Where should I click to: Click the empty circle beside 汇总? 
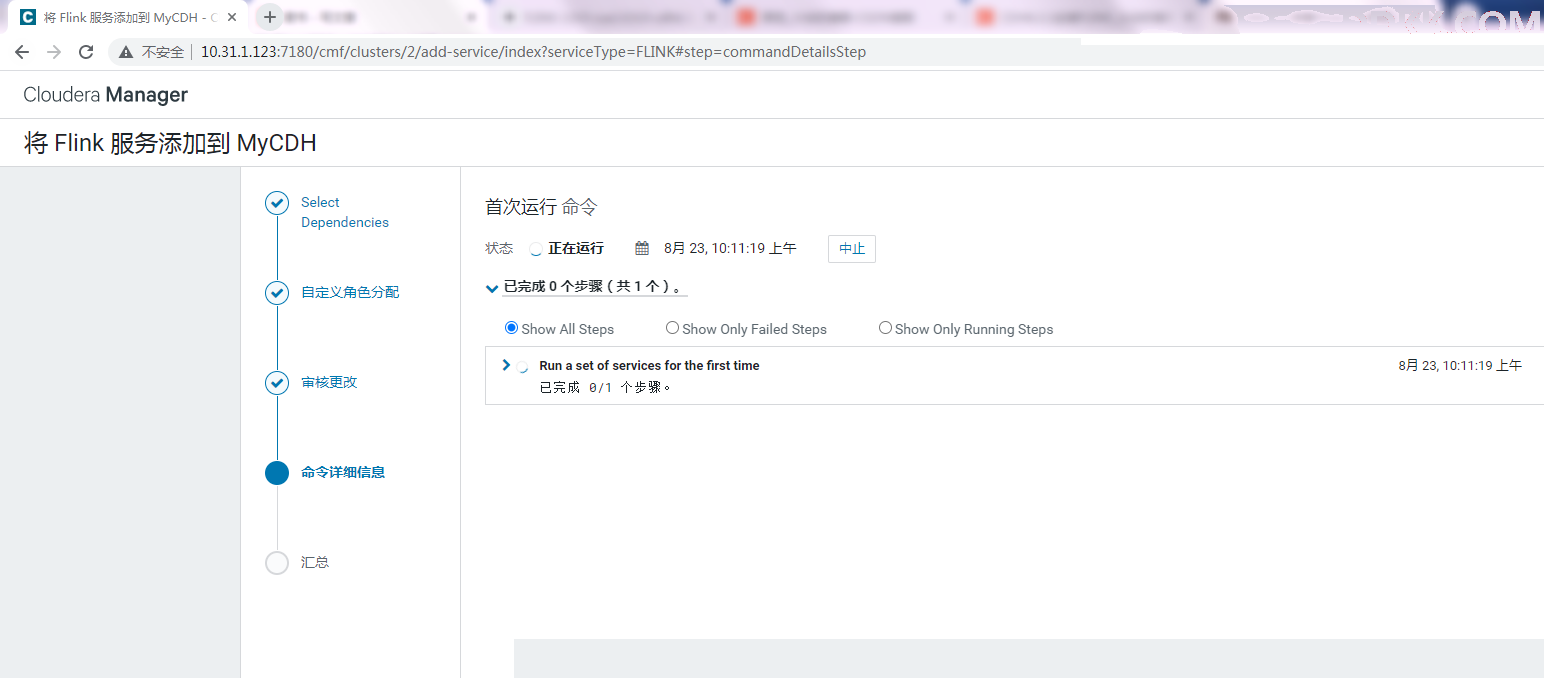pos(277,563)
